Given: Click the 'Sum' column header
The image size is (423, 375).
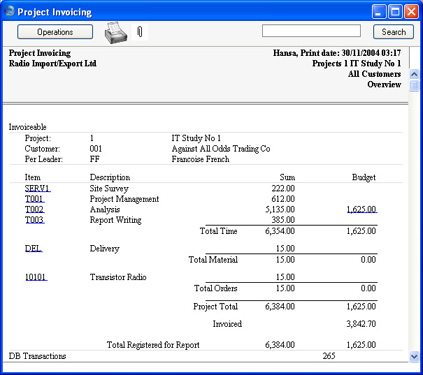Looking at the screenshot, I should [287, 177].
